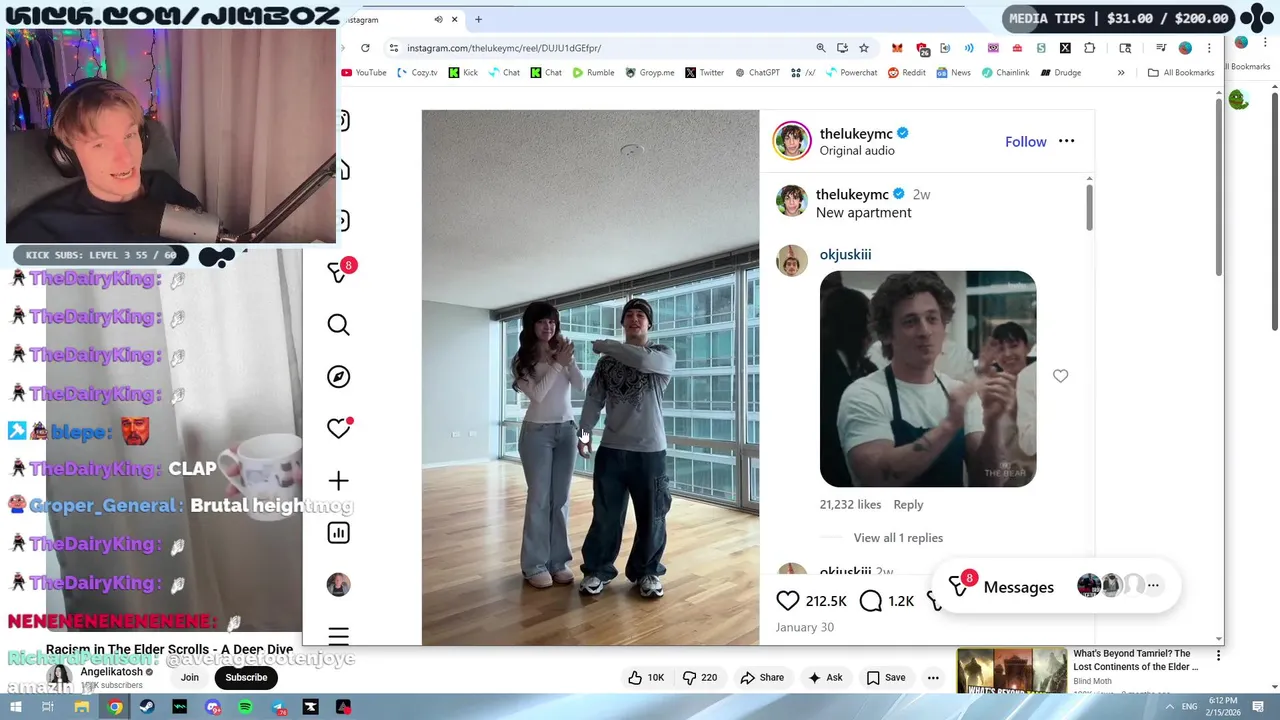Open the Messages panel's three-dot options
1280x720 pixels.
[x=1153, y=586]
